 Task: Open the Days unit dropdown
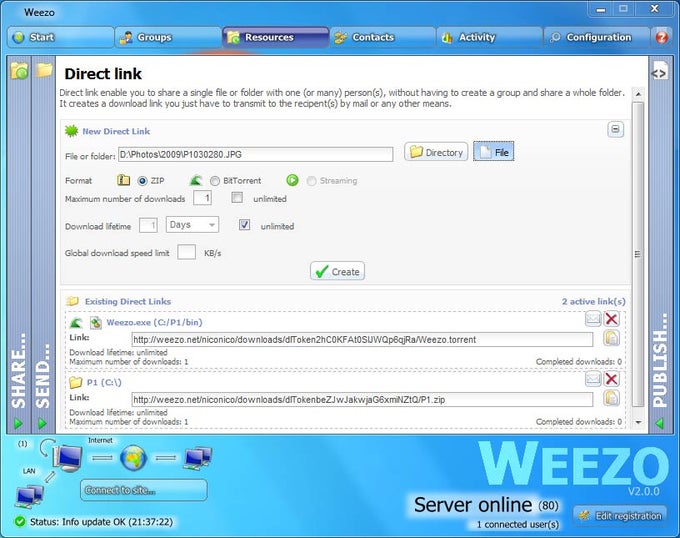pyautogui.click(x=192, y=225)
